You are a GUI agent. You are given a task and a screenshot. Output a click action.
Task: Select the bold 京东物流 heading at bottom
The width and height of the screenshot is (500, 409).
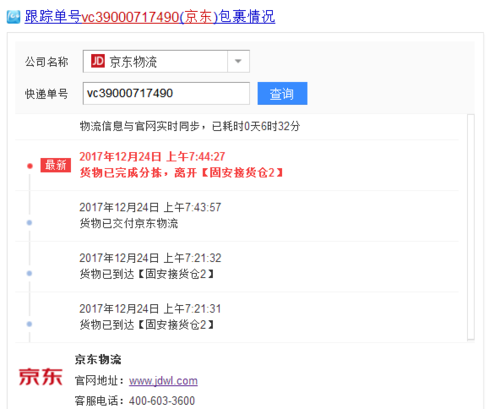98,359
